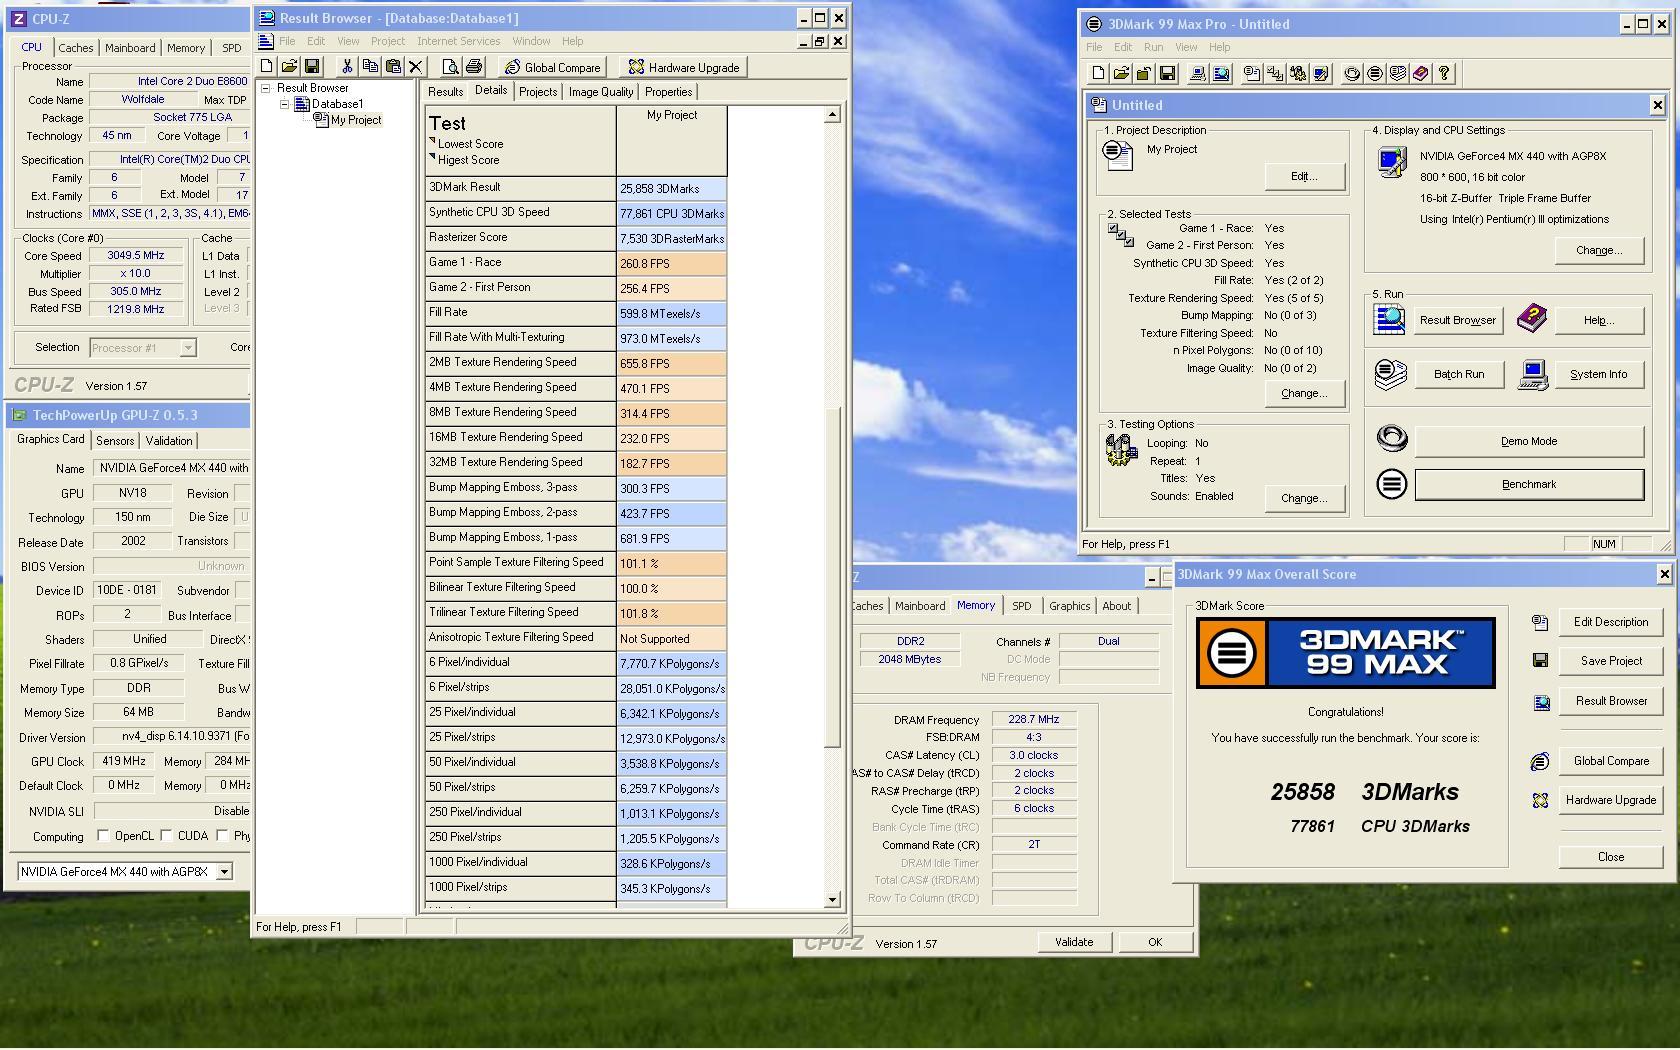
Task: Click System Info computer icon in 3DMark toolbar
Action: (1198, 73)
